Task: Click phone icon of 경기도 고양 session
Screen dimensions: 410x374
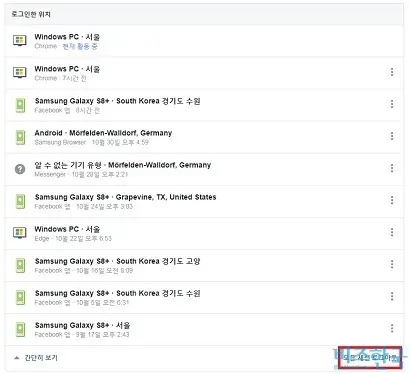Action: coord(20,265)
